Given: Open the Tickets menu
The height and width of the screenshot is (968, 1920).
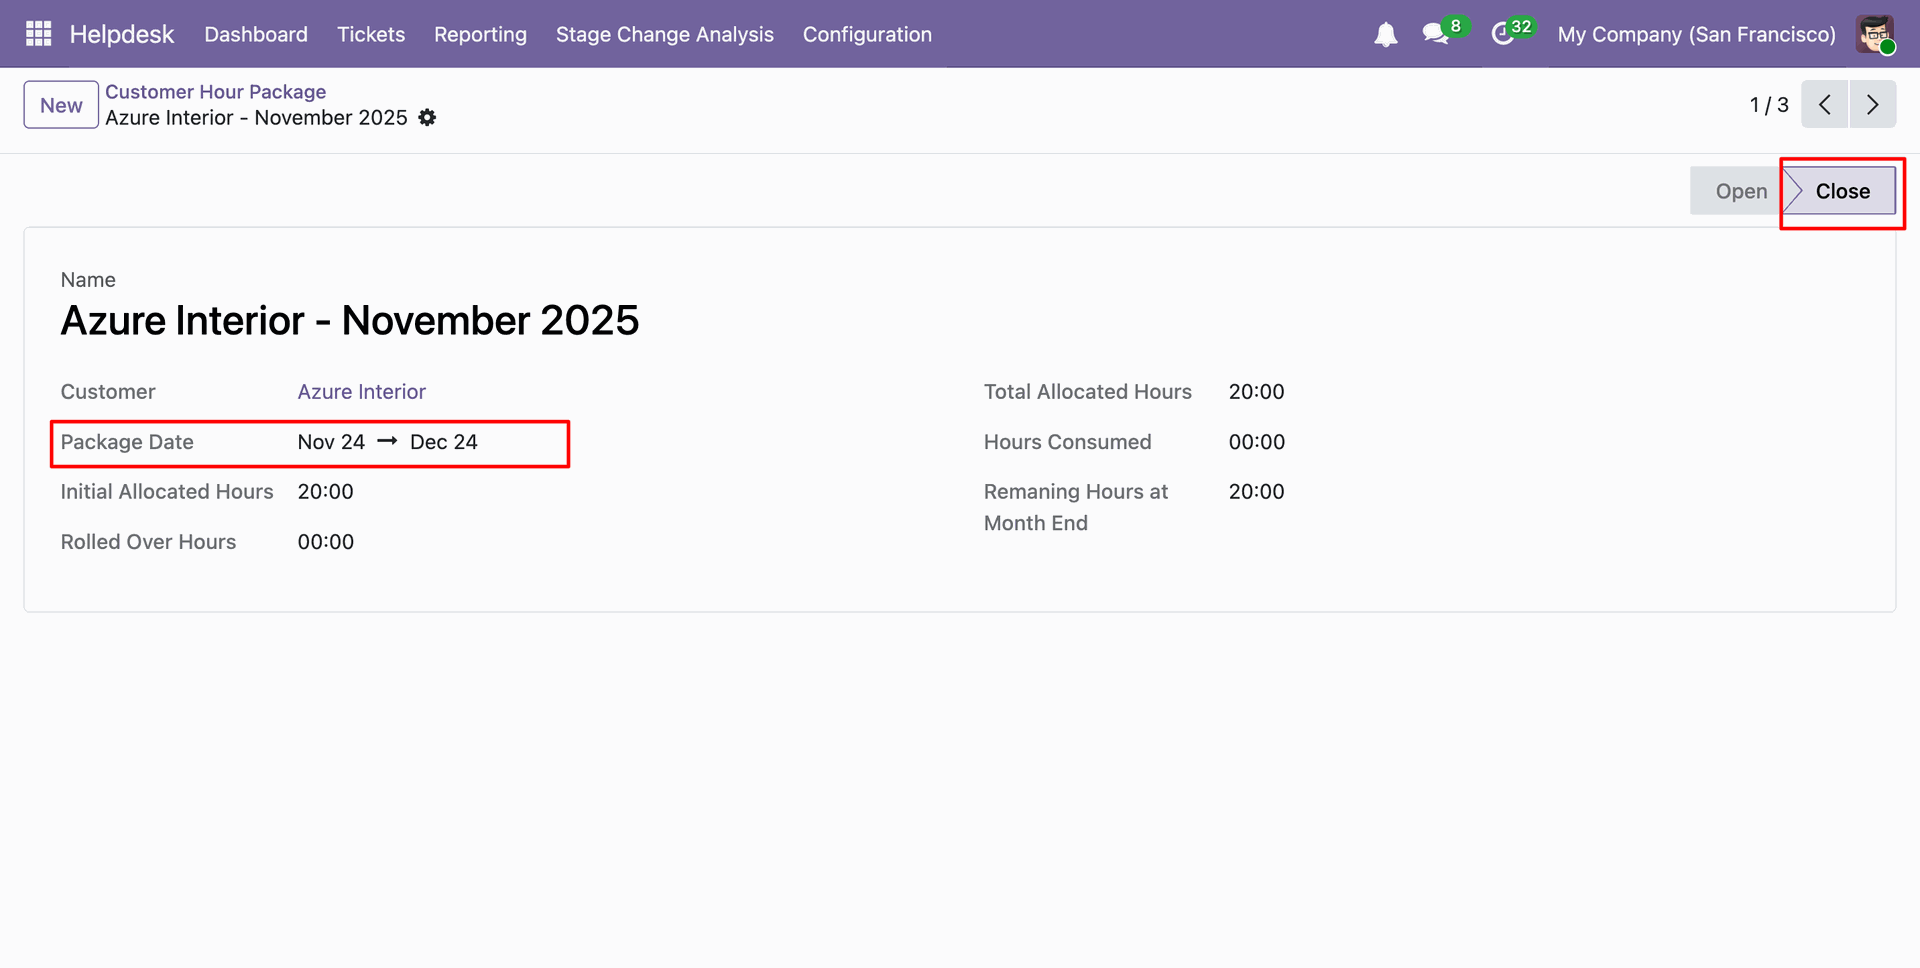Looking at the screenshot, I should [x=371, y=34].
